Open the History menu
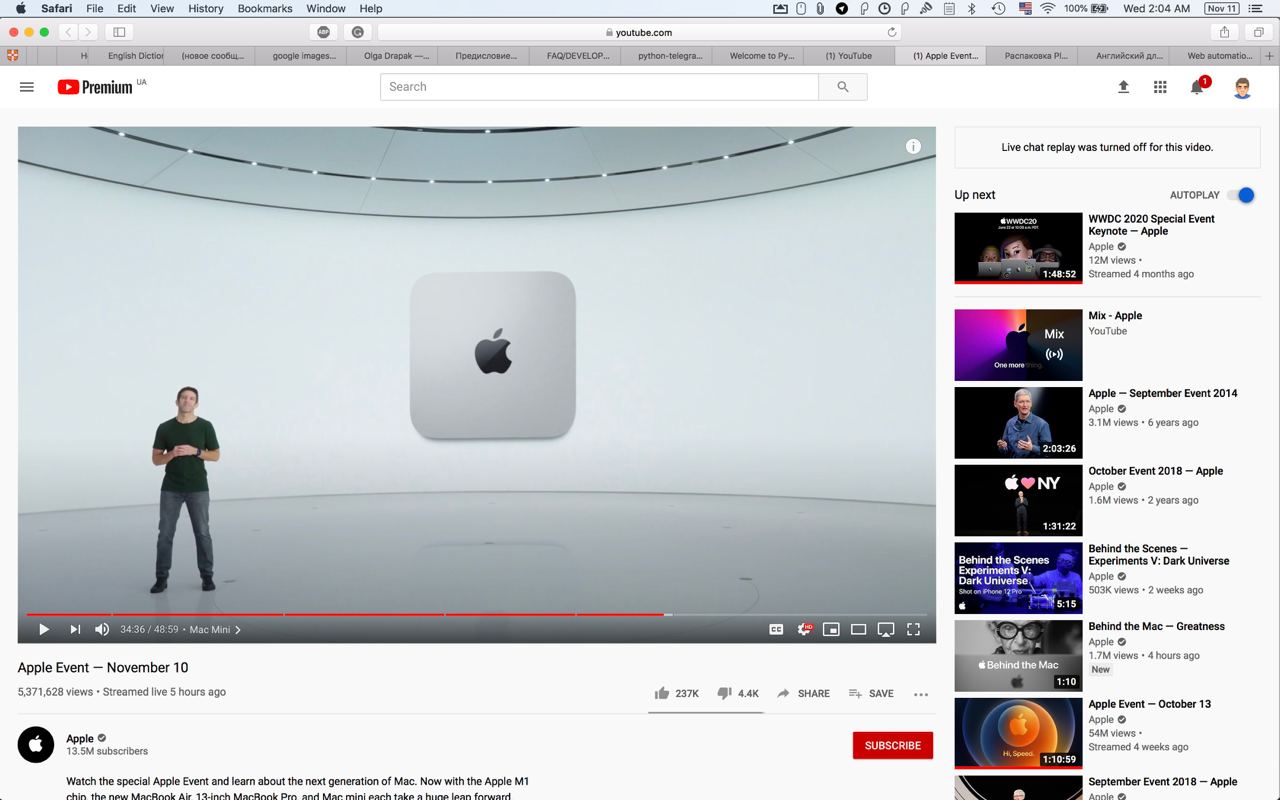 [x=206, y=8]
